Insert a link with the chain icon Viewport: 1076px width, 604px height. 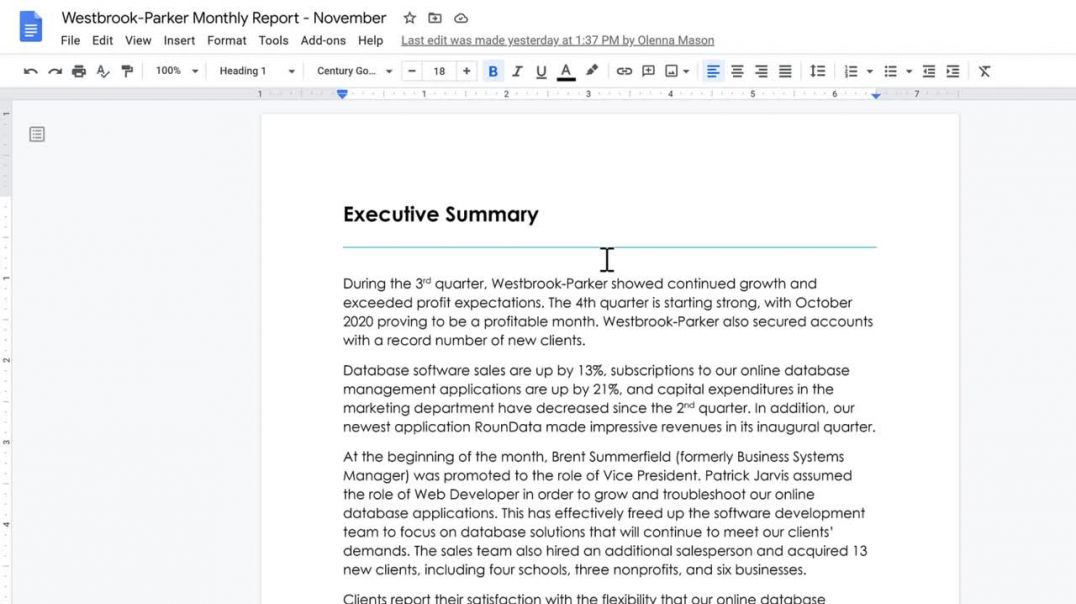pyautogui.click(x=624, y=71)
